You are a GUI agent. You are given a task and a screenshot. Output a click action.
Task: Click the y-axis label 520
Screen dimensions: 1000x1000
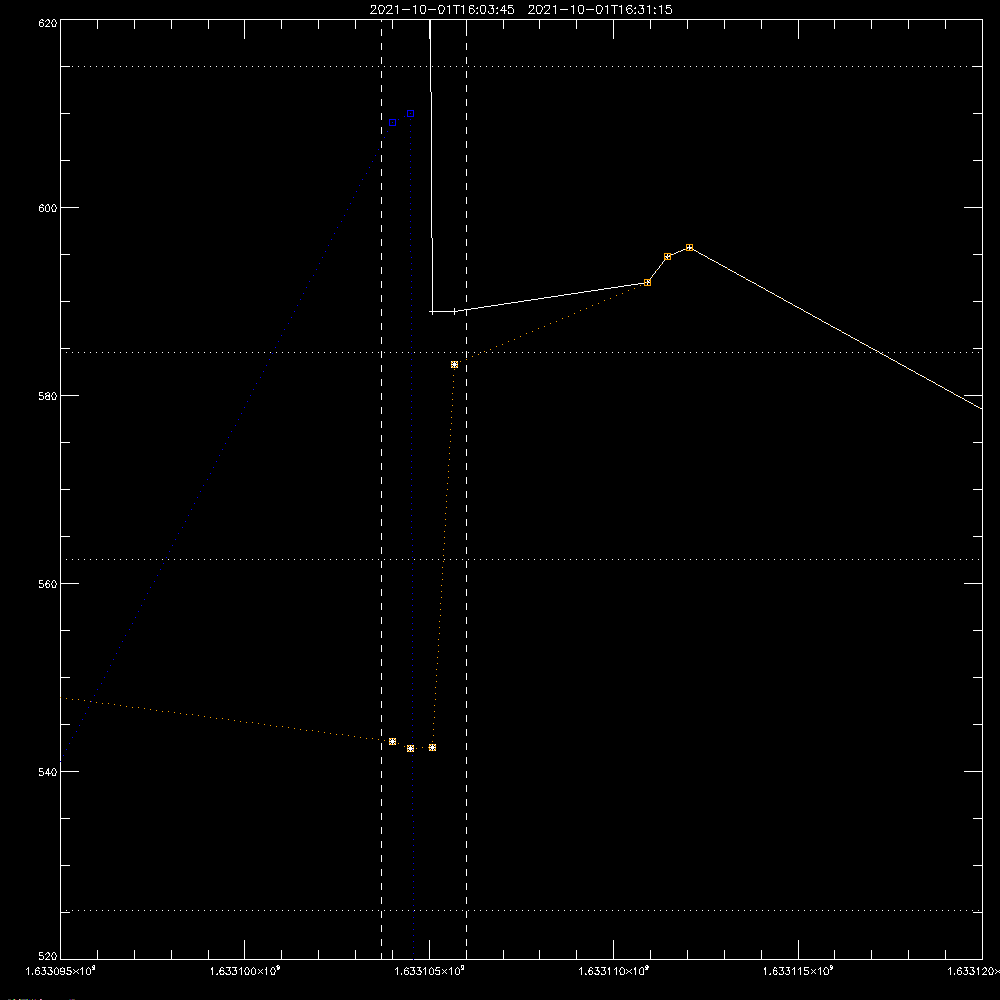pyautogui.click(x=48, y=956)
